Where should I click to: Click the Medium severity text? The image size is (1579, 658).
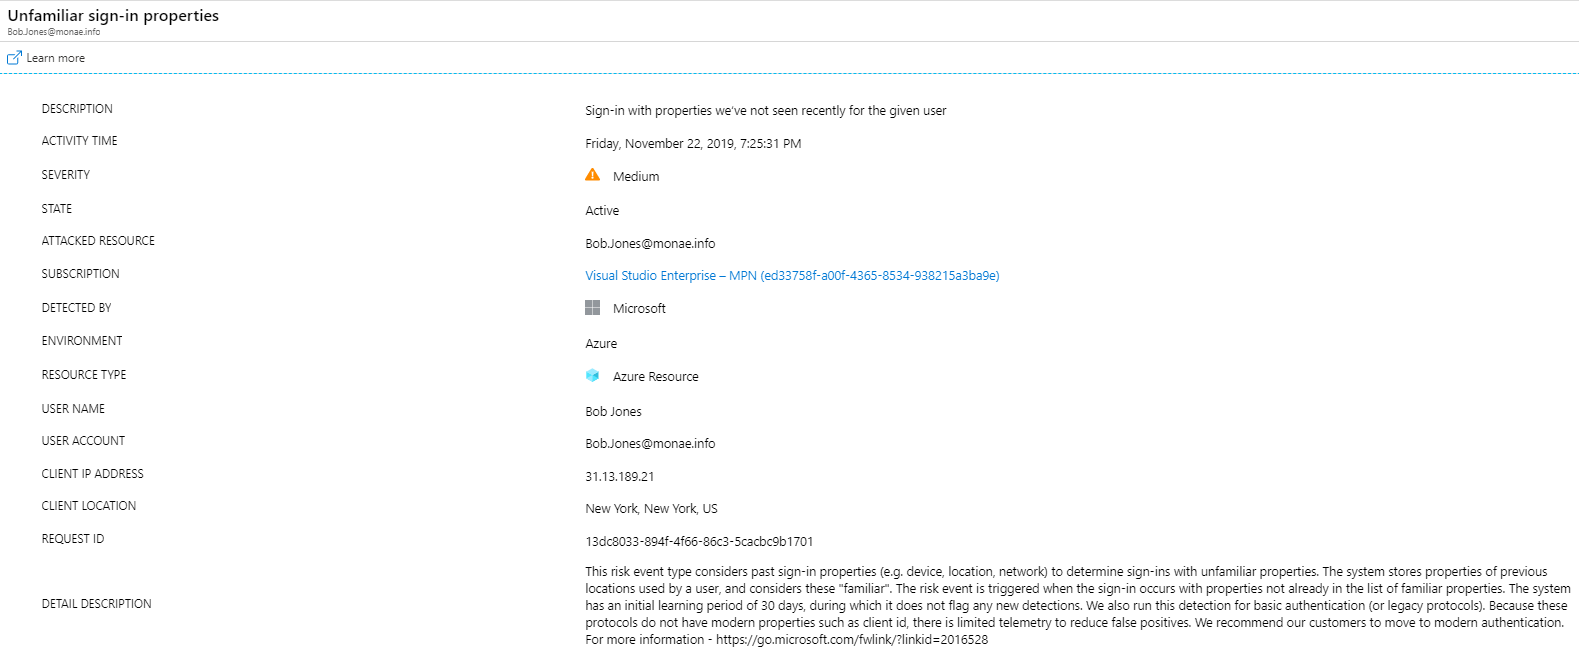click(636, 177)
